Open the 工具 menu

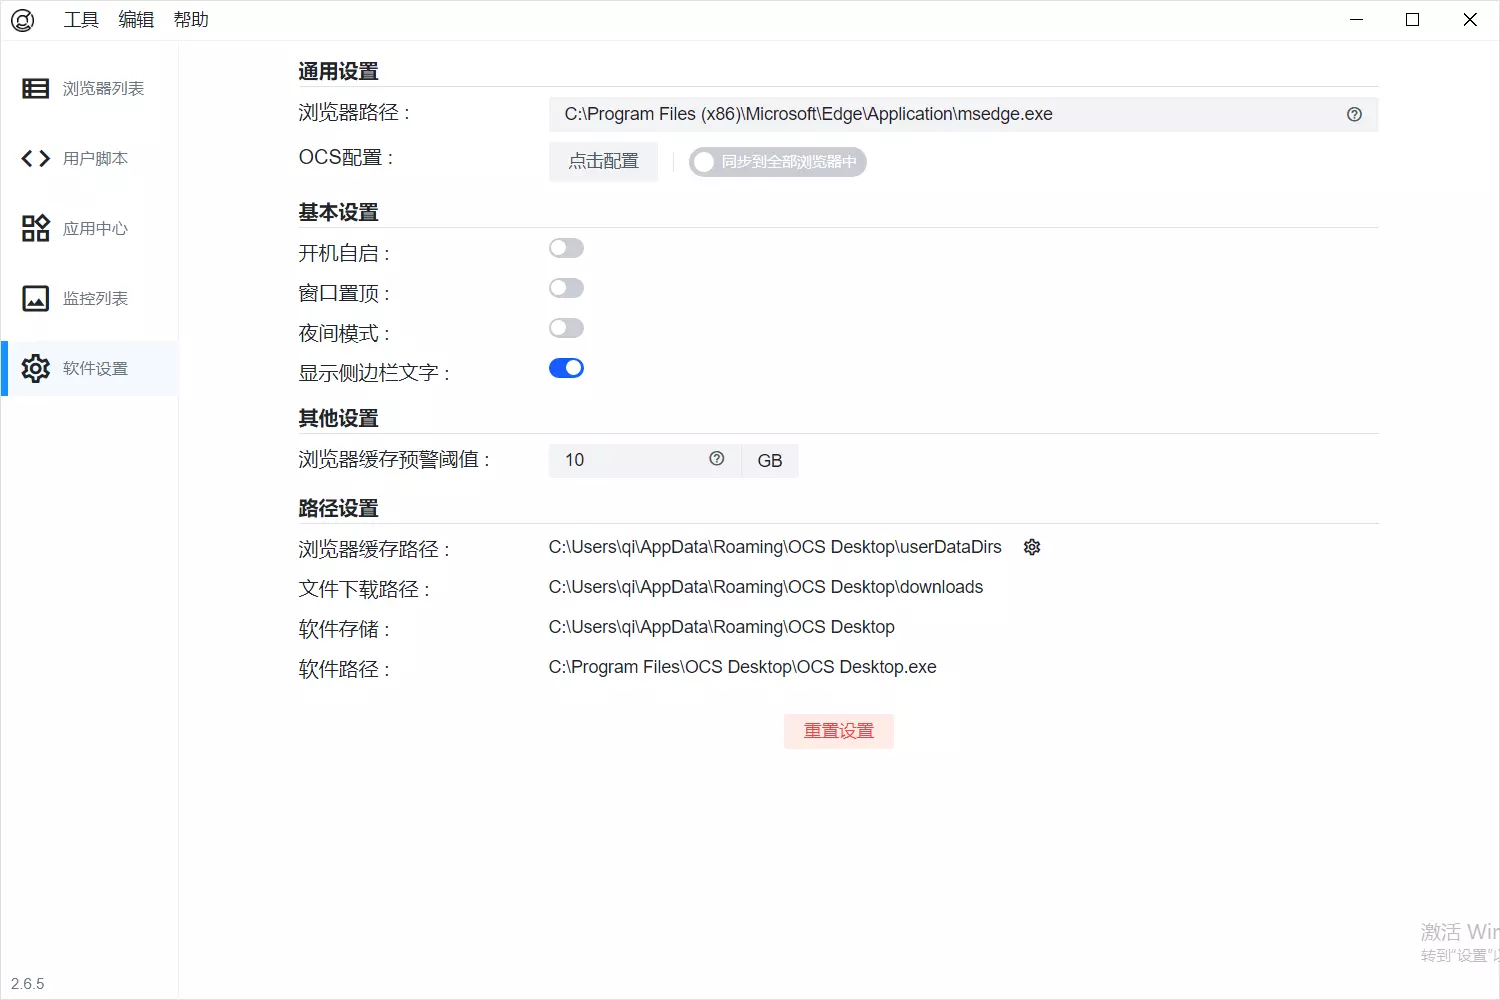[x=81, y=20]
